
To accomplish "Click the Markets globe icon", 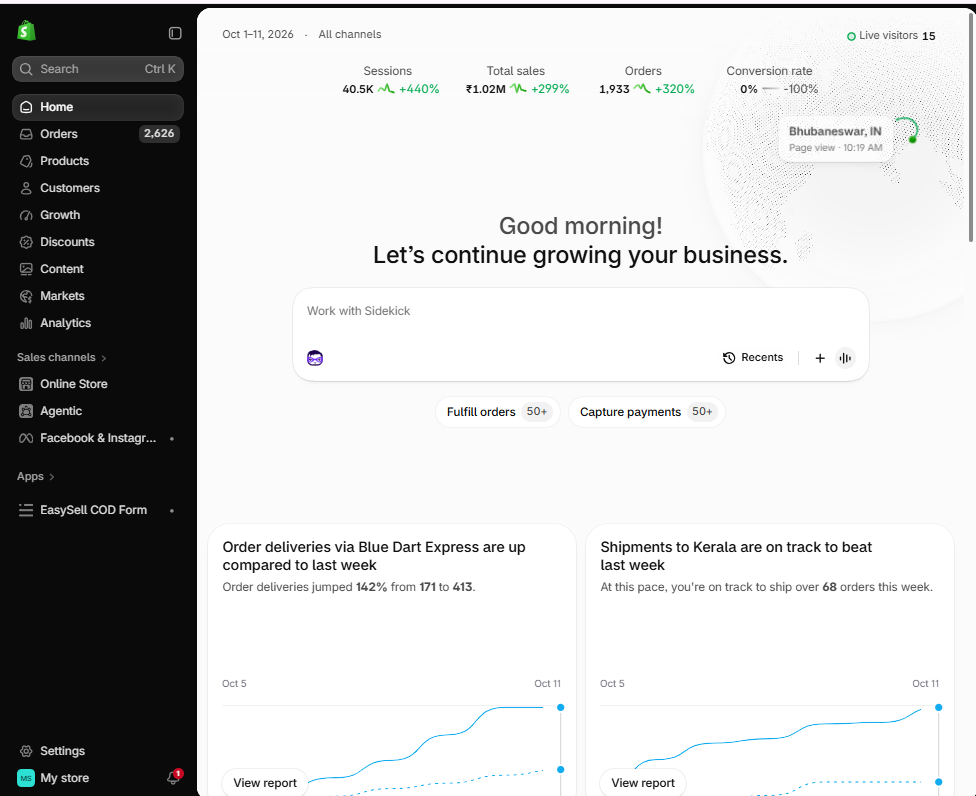I will 26,296.
